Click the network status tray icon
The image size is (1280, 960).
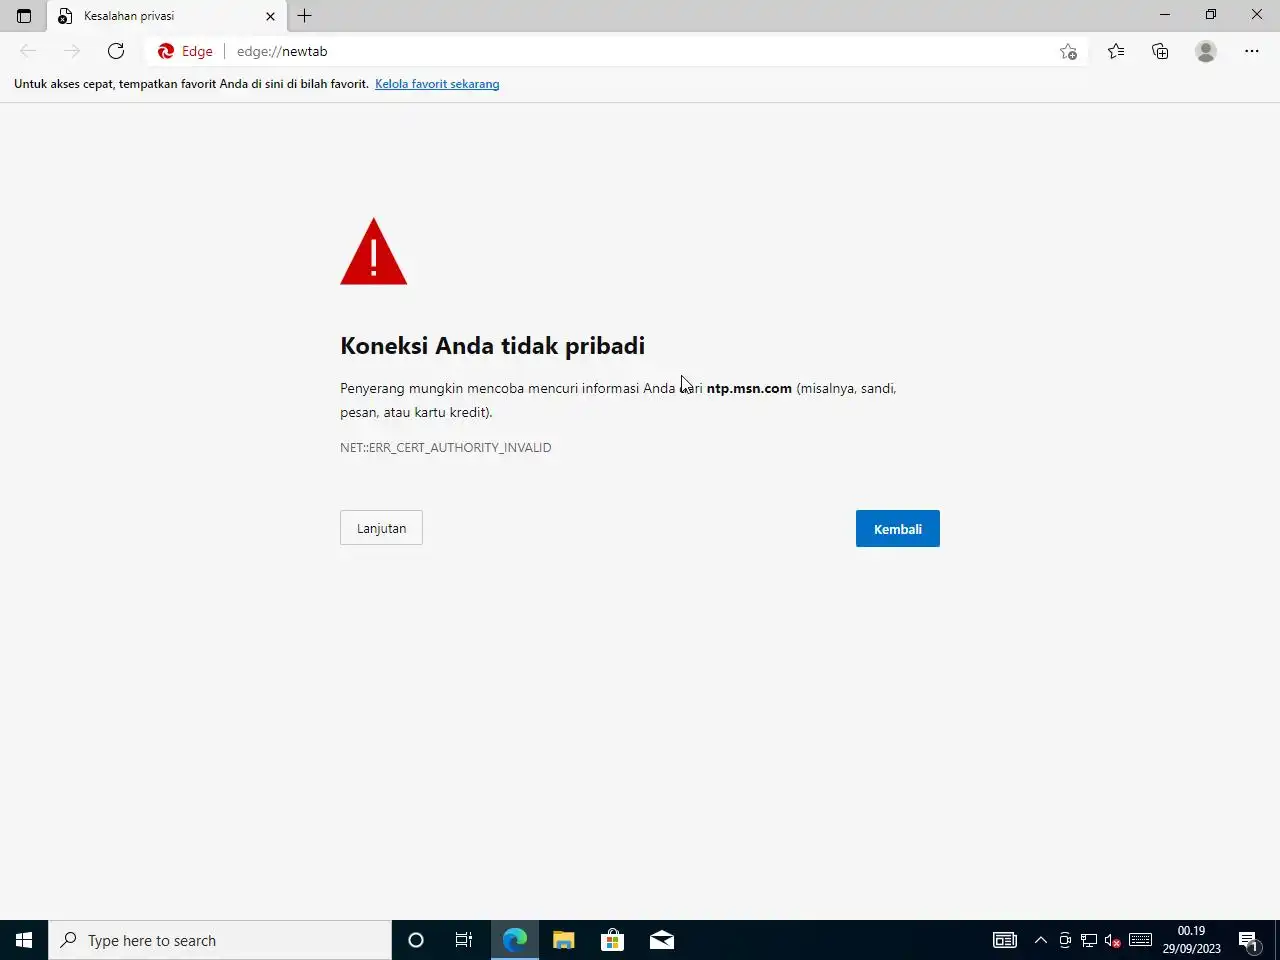(x=1089, y=940)
